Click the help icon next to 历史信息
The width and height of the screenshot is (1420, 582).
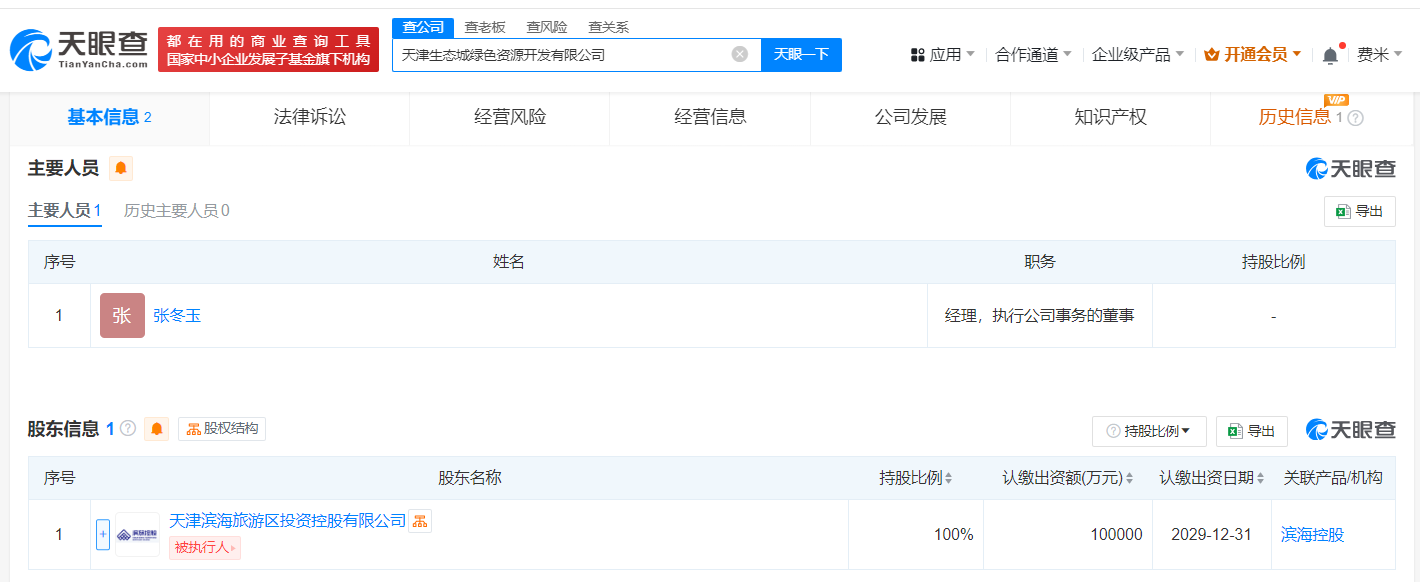1356,118
